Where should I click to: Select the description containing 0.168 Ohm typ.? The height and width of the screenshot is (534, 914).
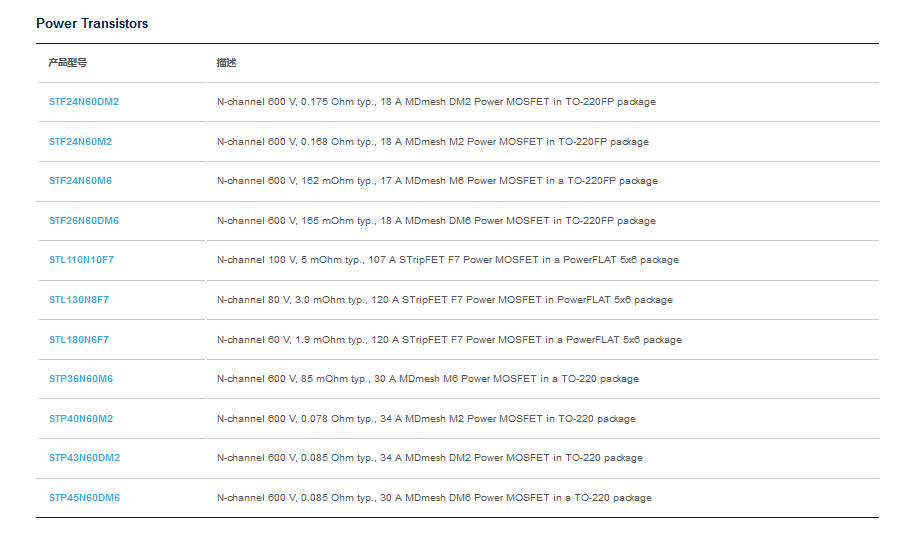tap(433, 142)
